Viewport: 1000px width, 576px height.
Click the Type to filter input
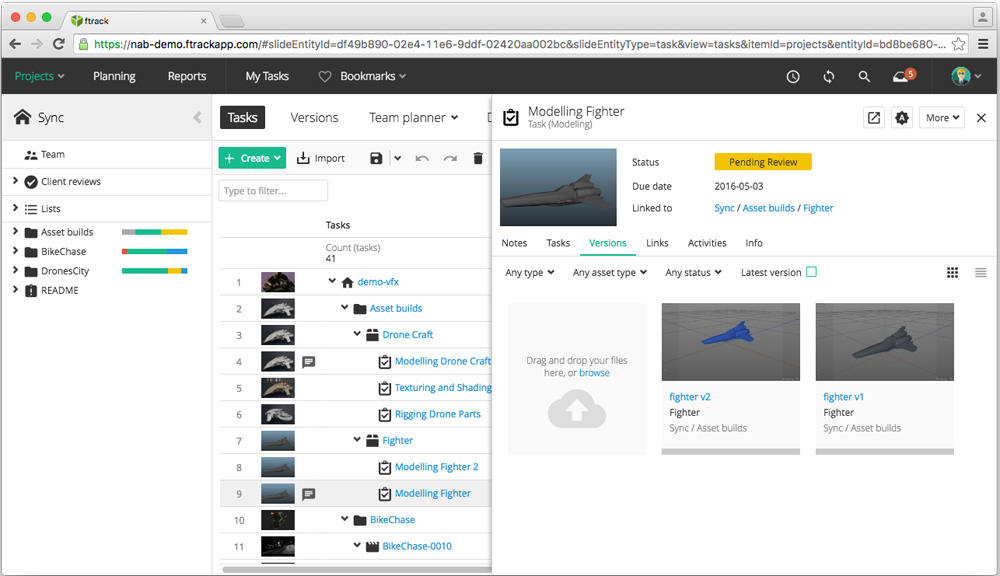(x=273, y=191)
